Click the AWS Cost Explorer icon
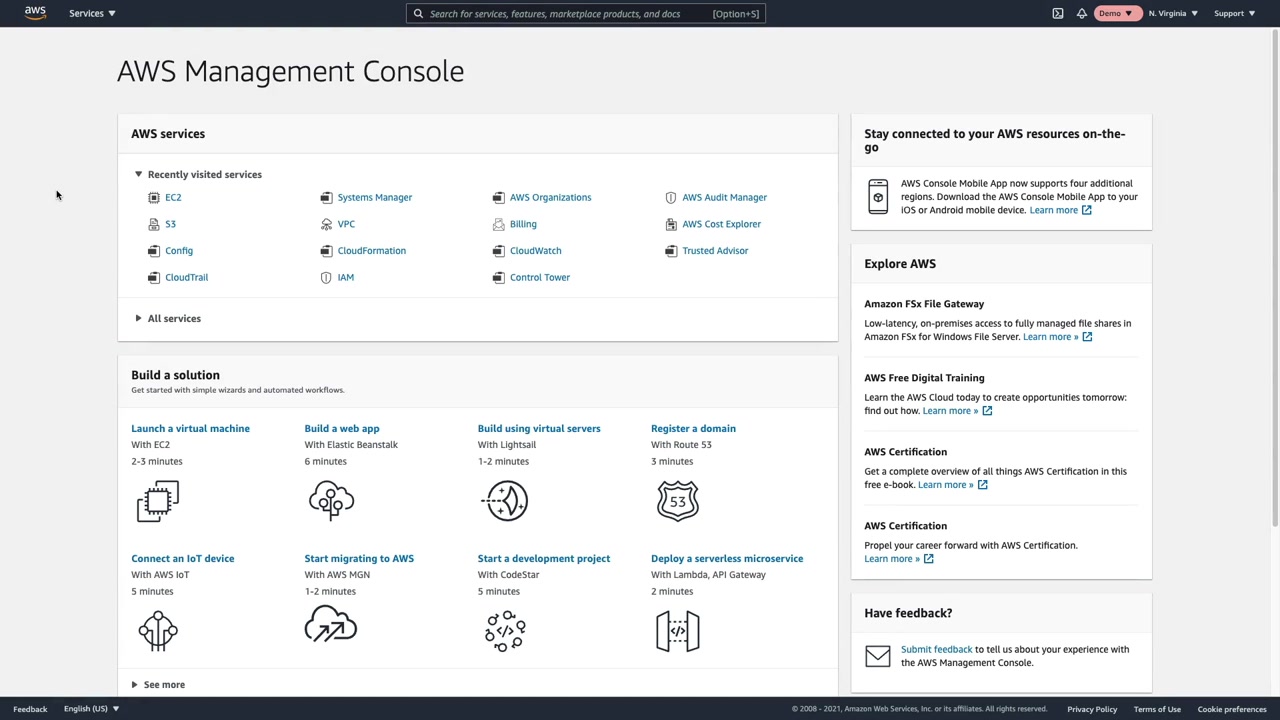1280x720 pixels. pos(671,224)
